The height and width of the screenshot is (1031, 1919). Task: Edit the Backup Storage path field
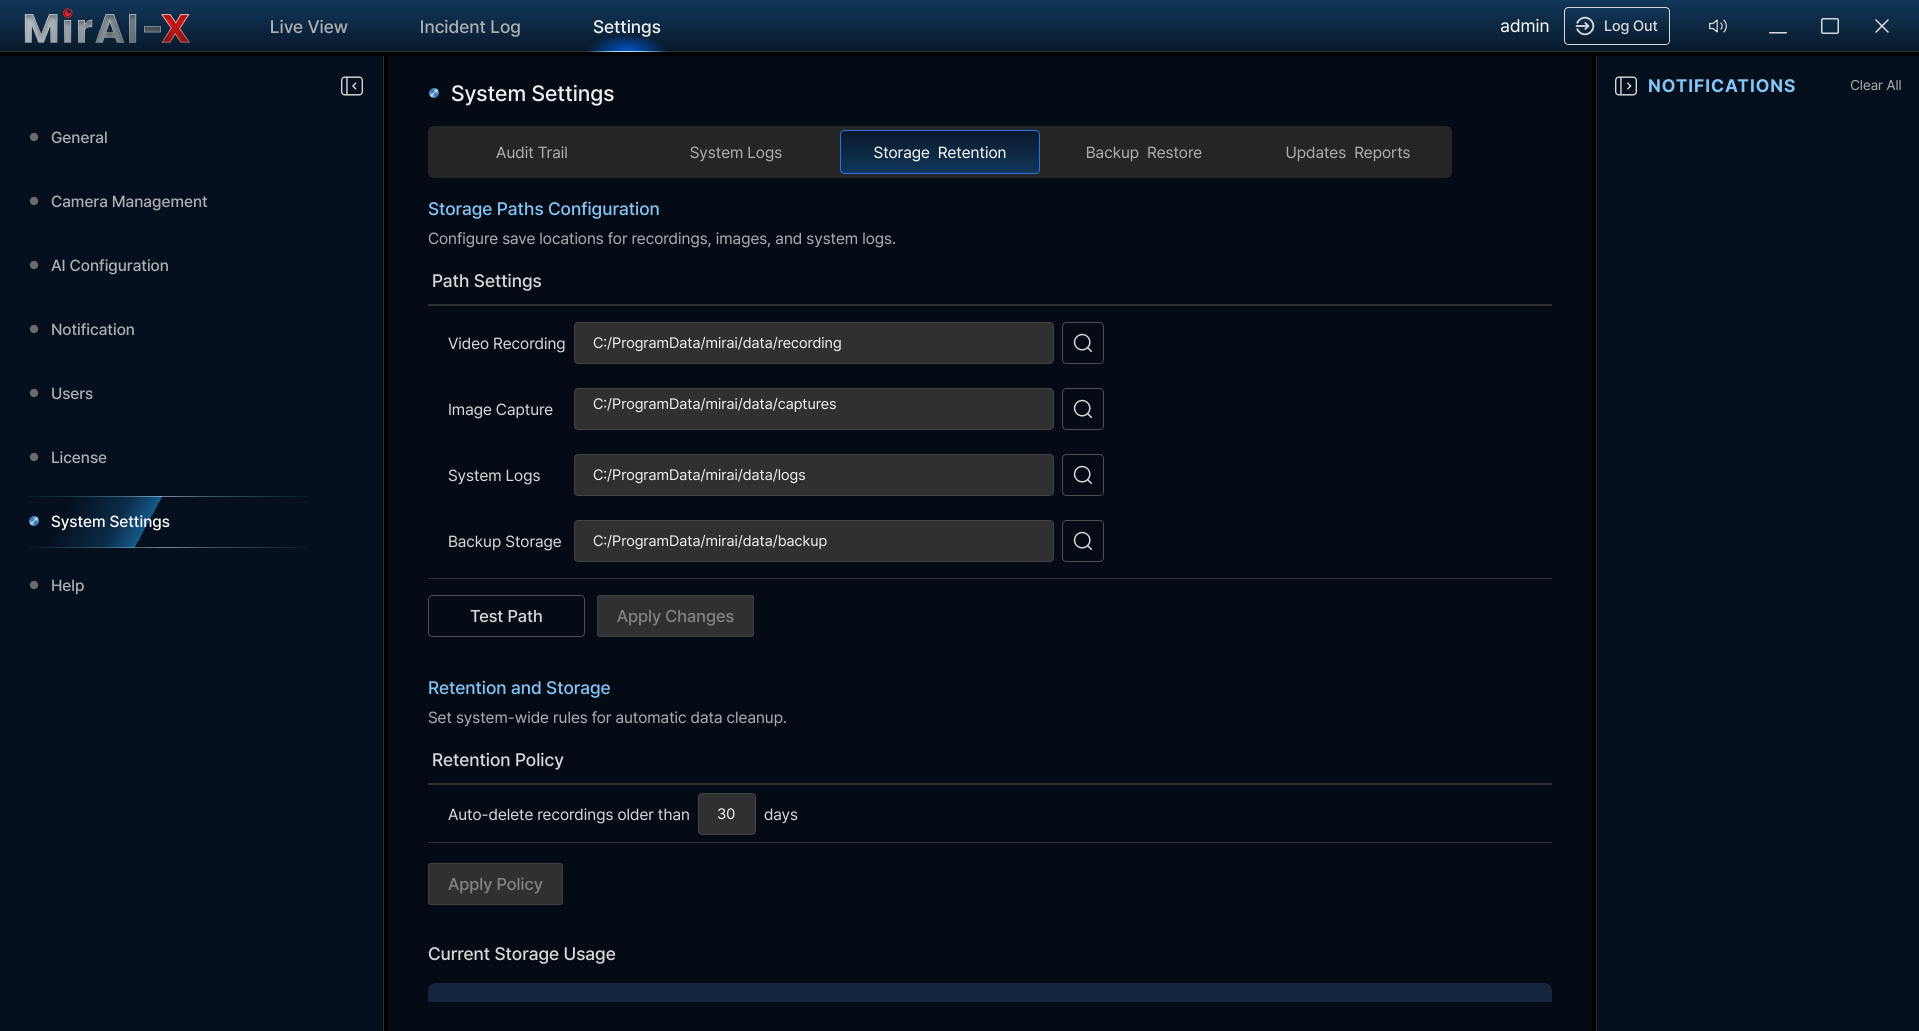coord(814,541)
